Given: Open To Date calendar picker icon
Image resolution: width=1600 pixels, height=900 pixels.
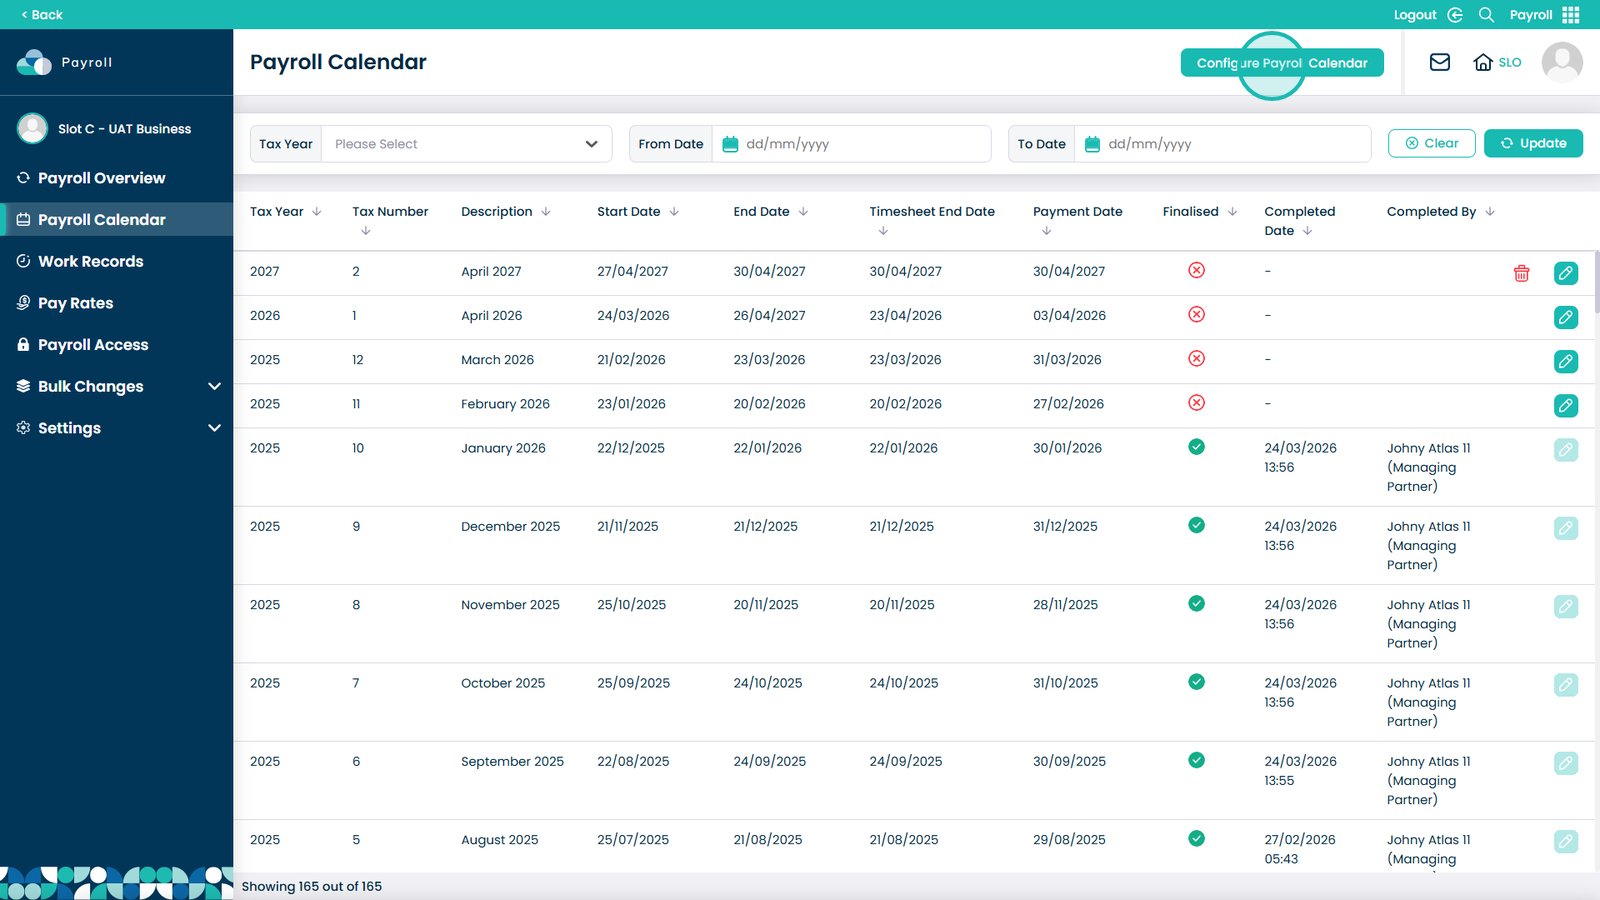Looking at the screenshot, I should [1092, 144].
